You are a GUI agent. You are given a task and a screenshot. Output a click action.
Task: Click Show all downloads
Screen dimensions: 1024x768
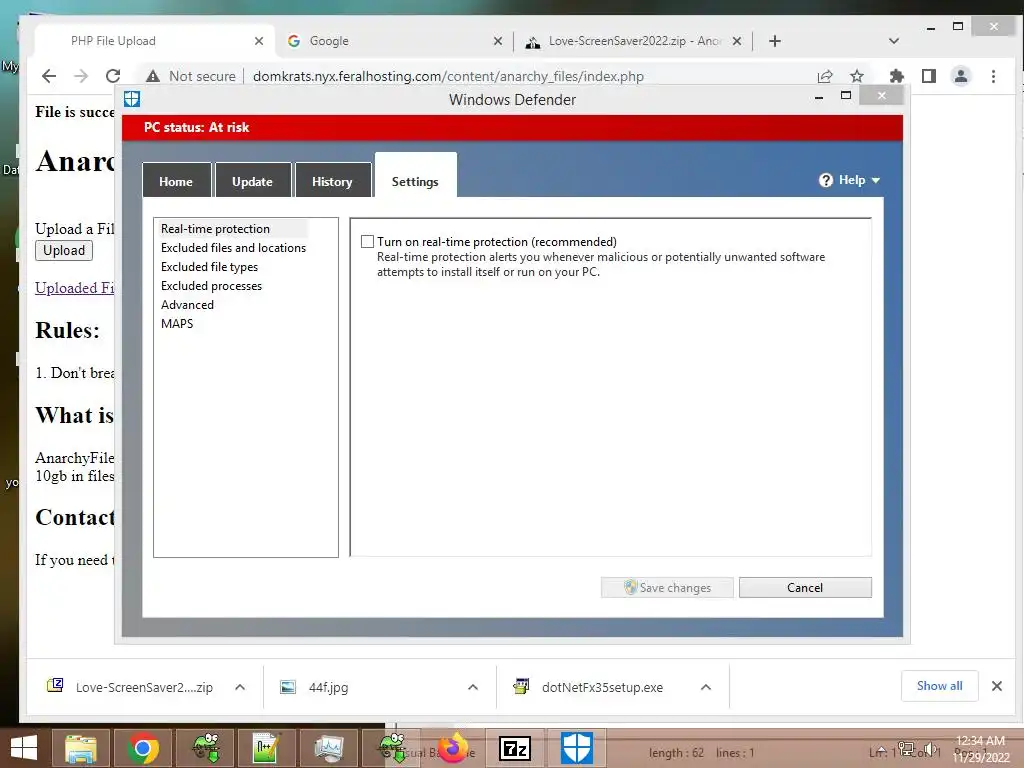coord(939,686)
